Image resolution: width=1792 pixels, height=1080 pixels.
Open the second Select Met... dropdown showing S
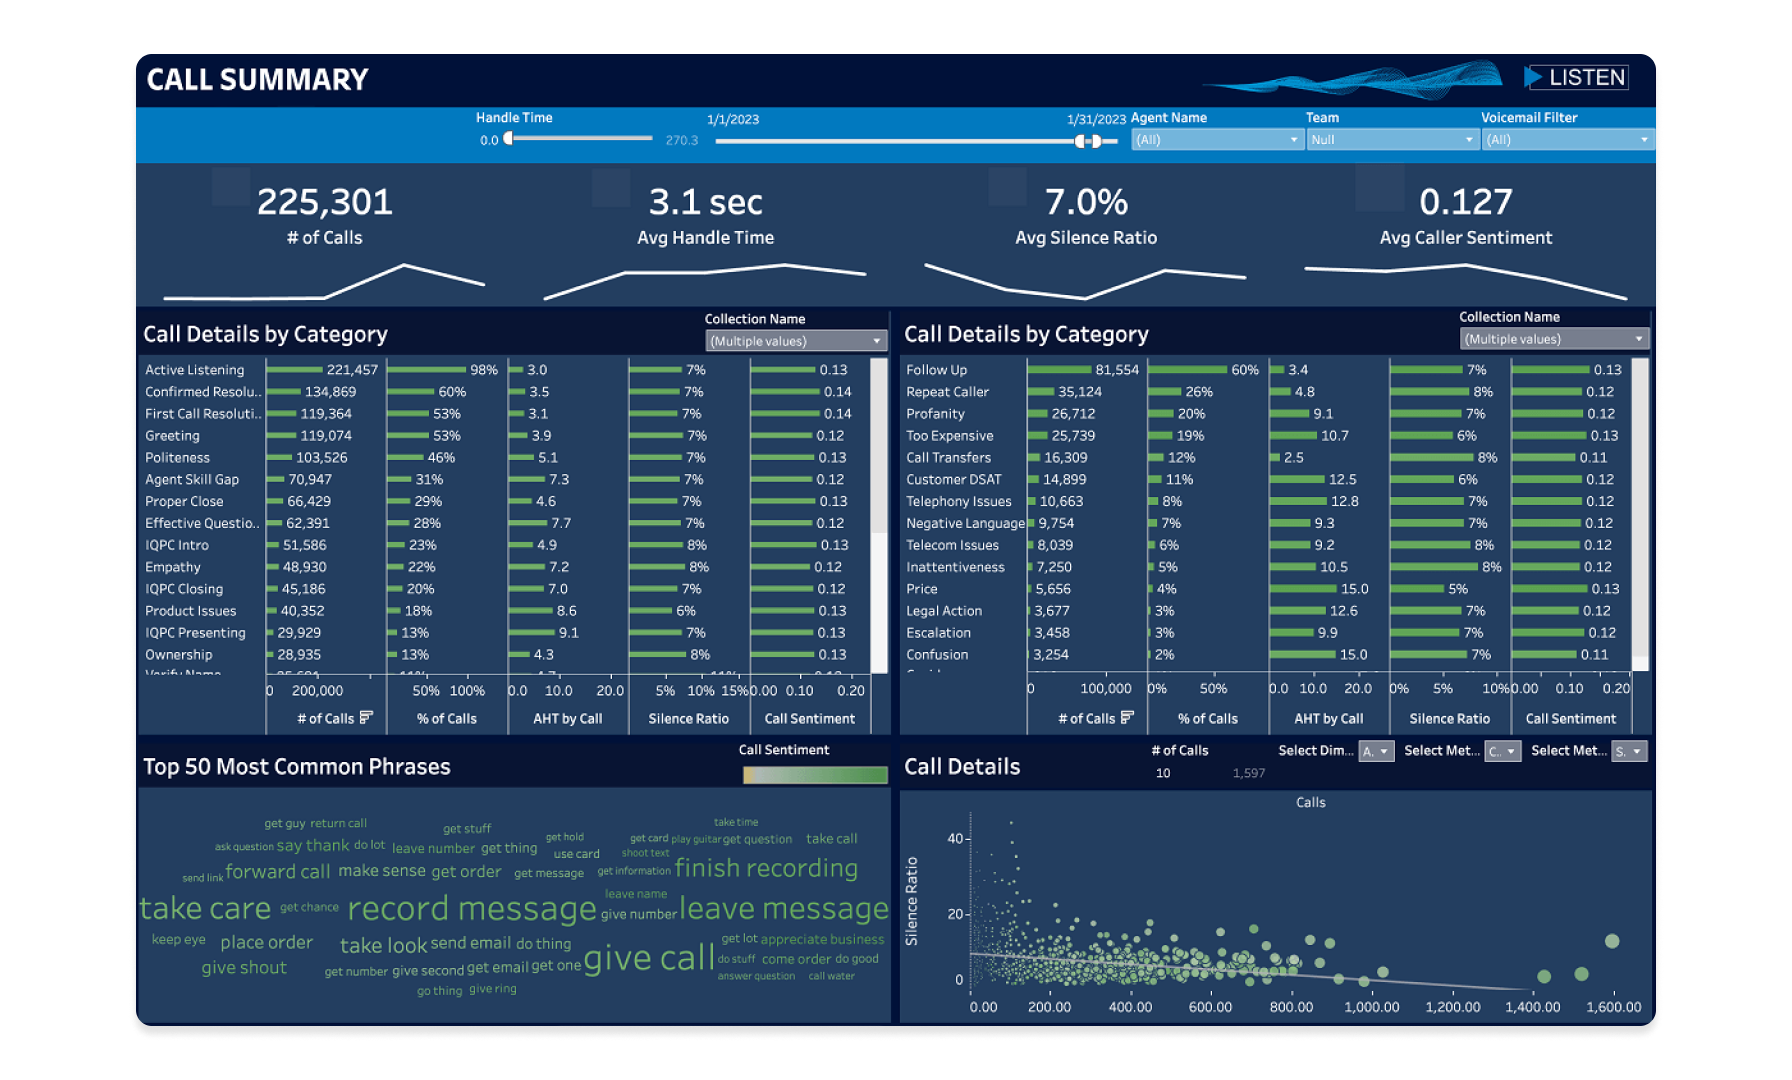[x=1629, y=751]
